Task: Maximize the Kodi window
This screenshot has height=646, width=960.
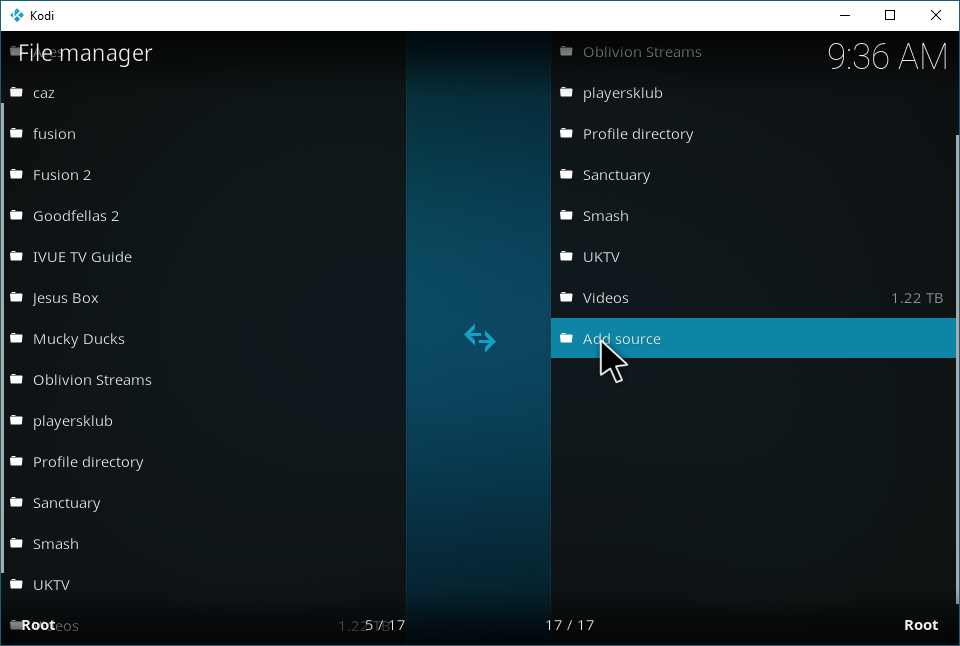Action: [890, 15]
